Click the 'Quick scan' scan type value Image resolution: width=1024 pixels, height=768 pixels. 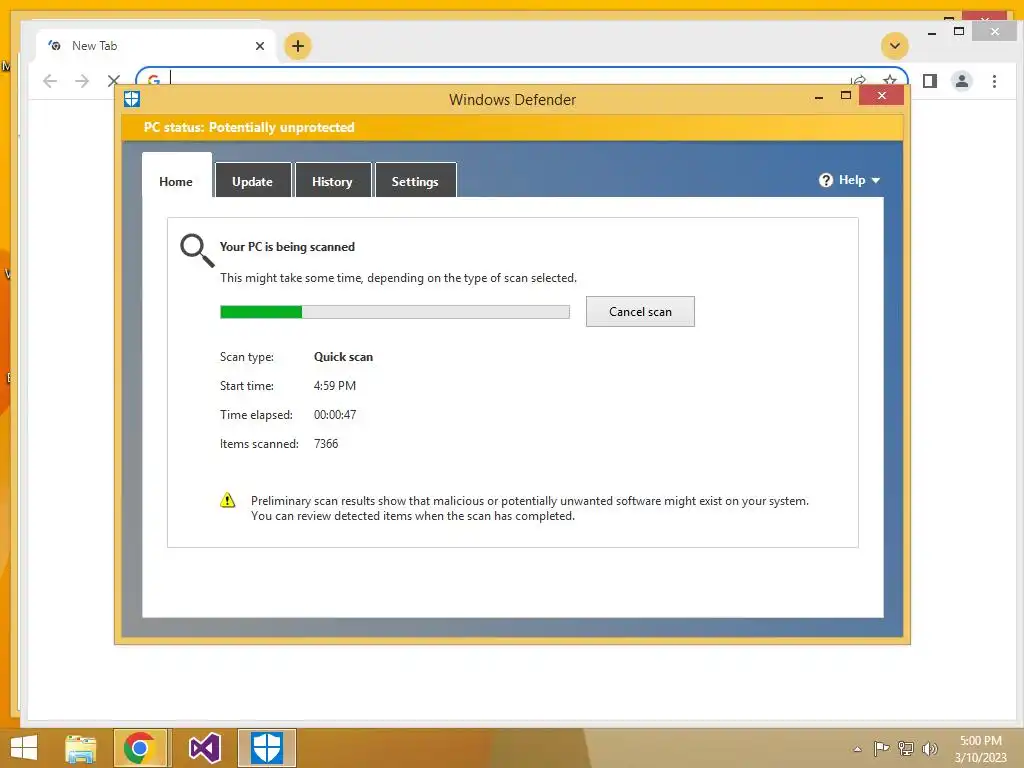click(343, 357)
